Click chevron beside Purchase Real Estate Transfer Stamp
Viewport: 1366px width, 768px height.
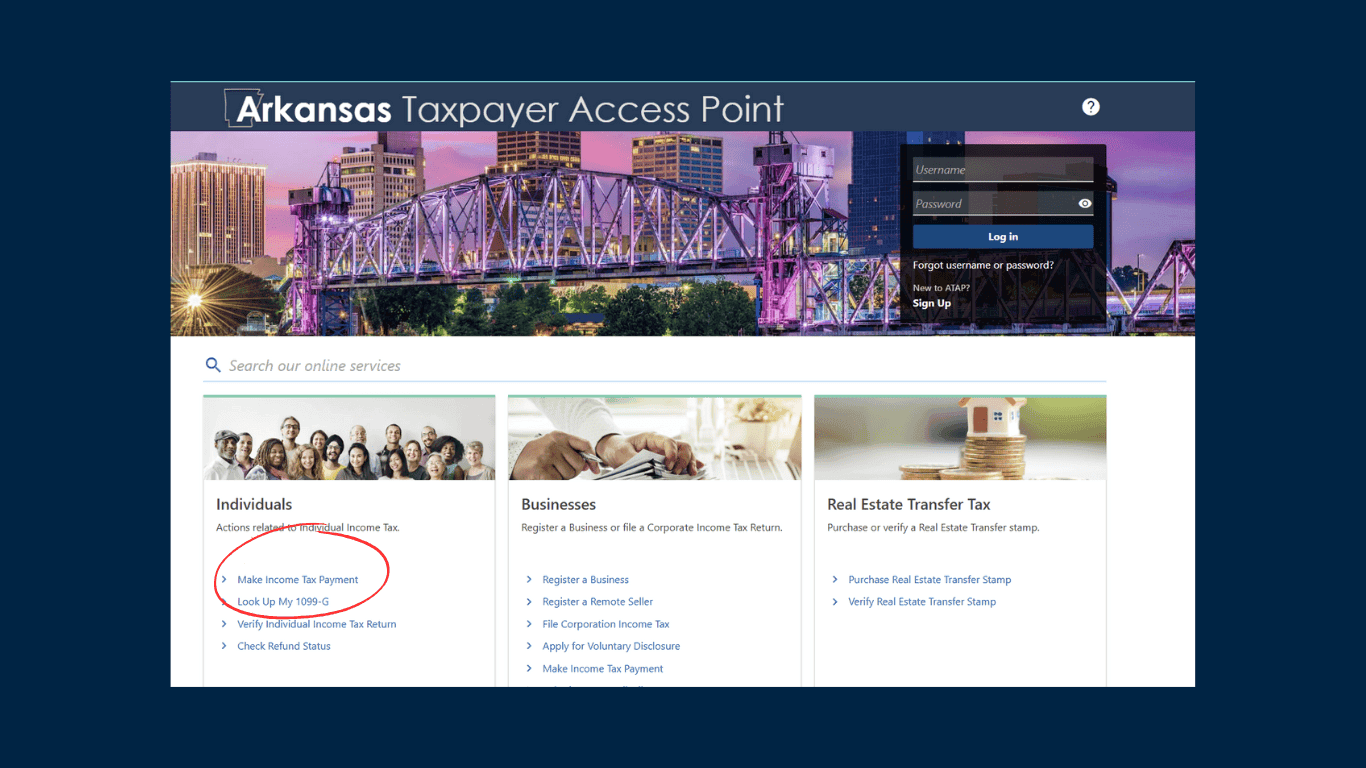(836, 580)
